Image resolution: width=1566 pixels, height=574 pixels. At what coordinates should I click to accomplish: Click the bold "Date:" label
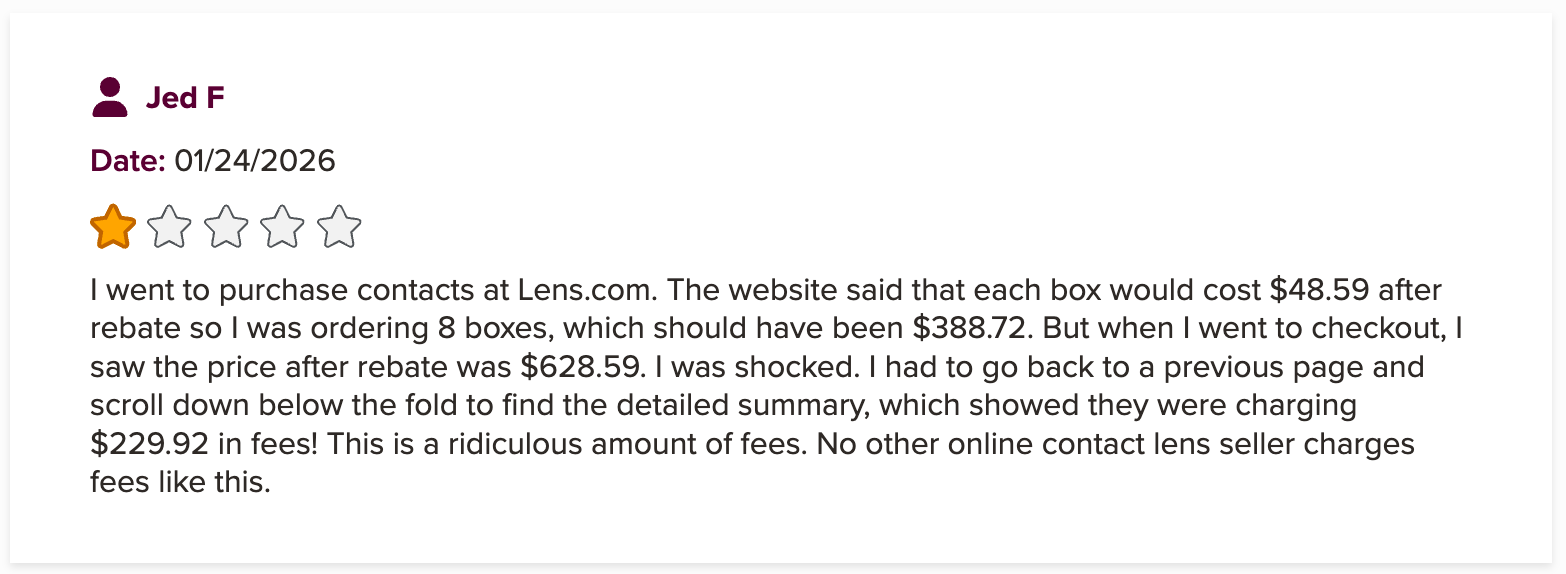tap(128, 161)
